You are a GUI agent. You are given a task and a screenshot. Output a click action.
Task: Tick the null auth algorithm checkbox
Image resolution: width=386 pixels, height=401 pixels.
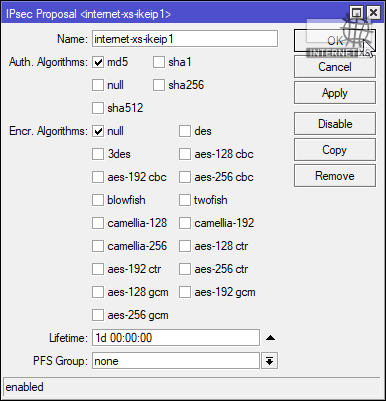(x=98, y=85)
